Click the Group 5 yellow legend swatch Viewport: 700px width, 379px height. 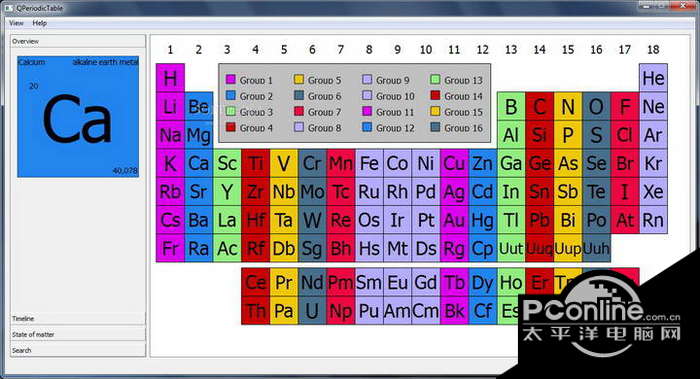(x=299, y=79)
